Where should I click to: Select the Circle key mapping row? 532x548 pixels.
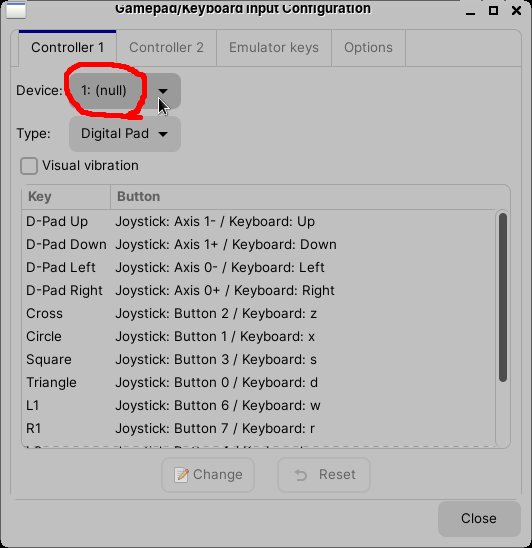(x=259, y=337)
